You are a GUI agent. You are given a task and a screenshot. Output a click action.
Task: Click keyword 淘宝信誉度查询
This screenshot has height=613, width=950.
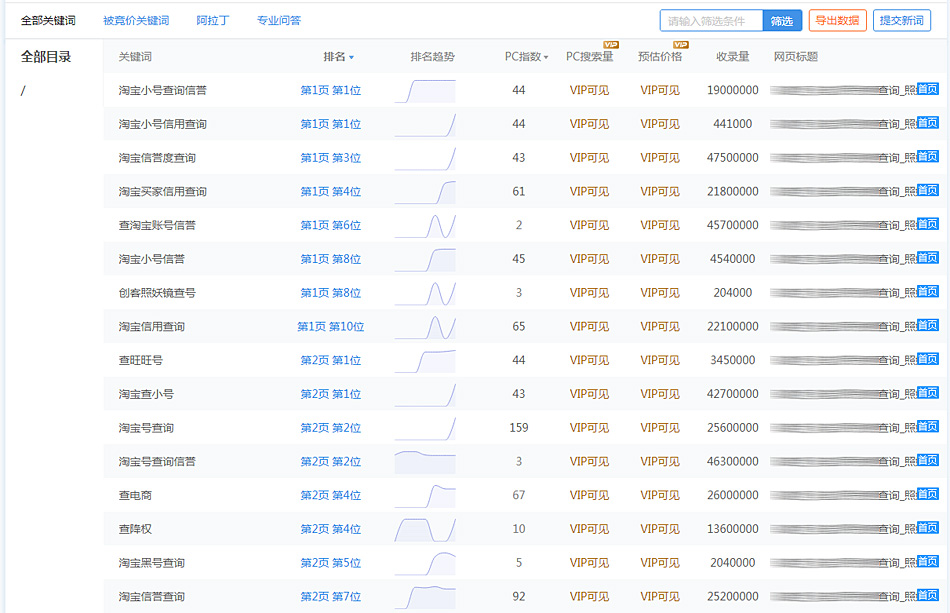click(x=158, y=158)
